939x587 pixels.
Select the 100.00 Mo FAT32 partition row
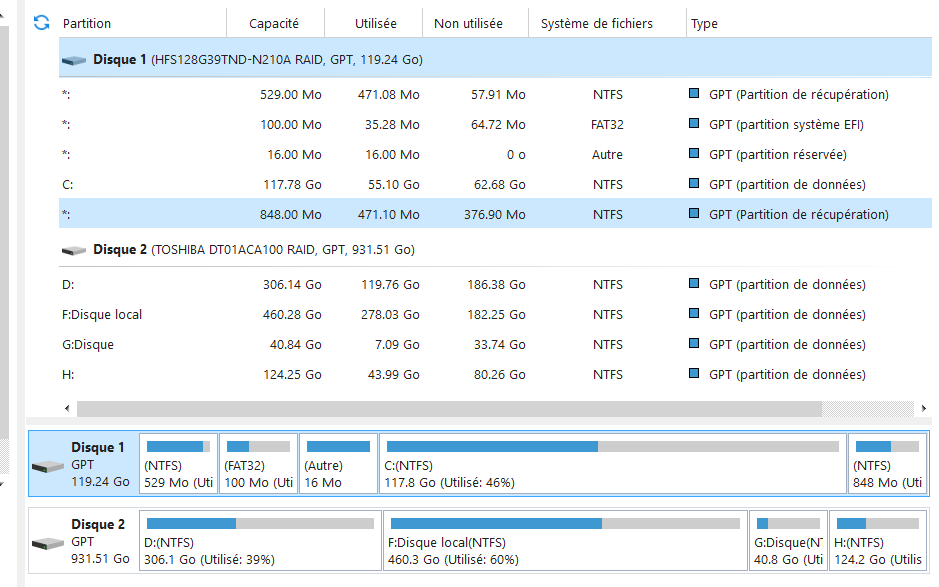point(495,125)
